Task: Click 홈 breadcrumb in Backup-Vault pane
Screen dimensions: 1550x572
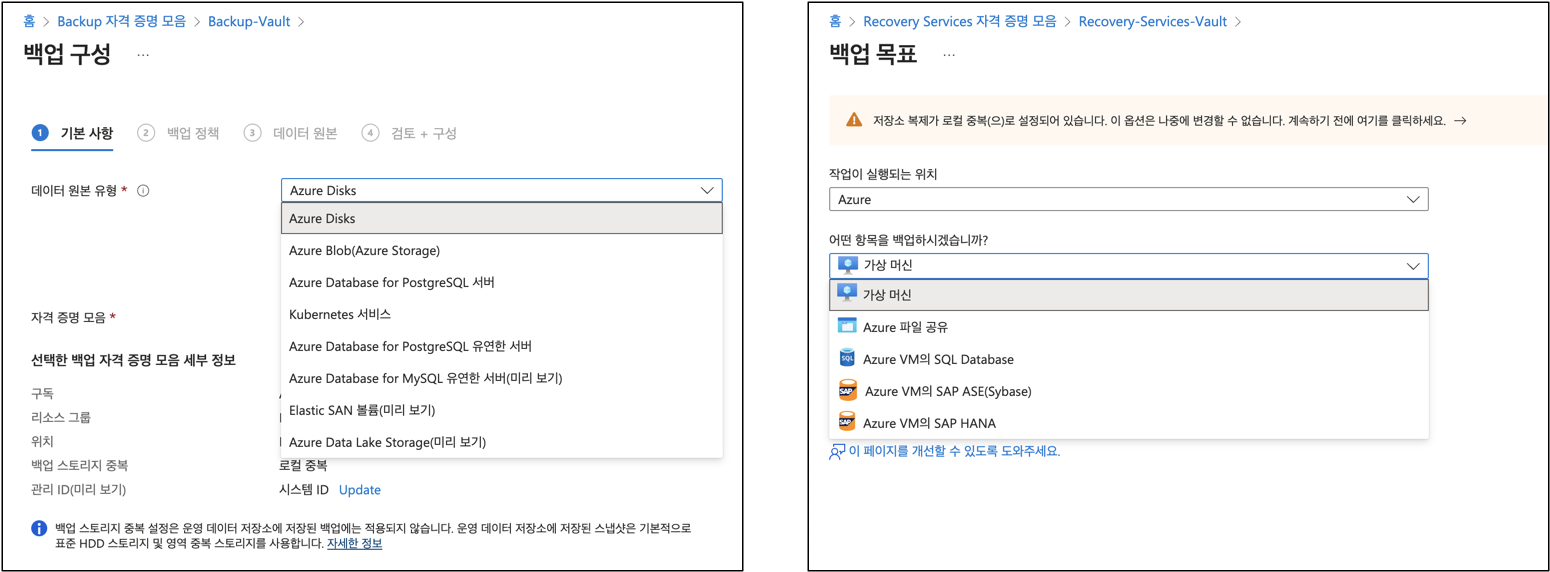Action: point(29,21)
